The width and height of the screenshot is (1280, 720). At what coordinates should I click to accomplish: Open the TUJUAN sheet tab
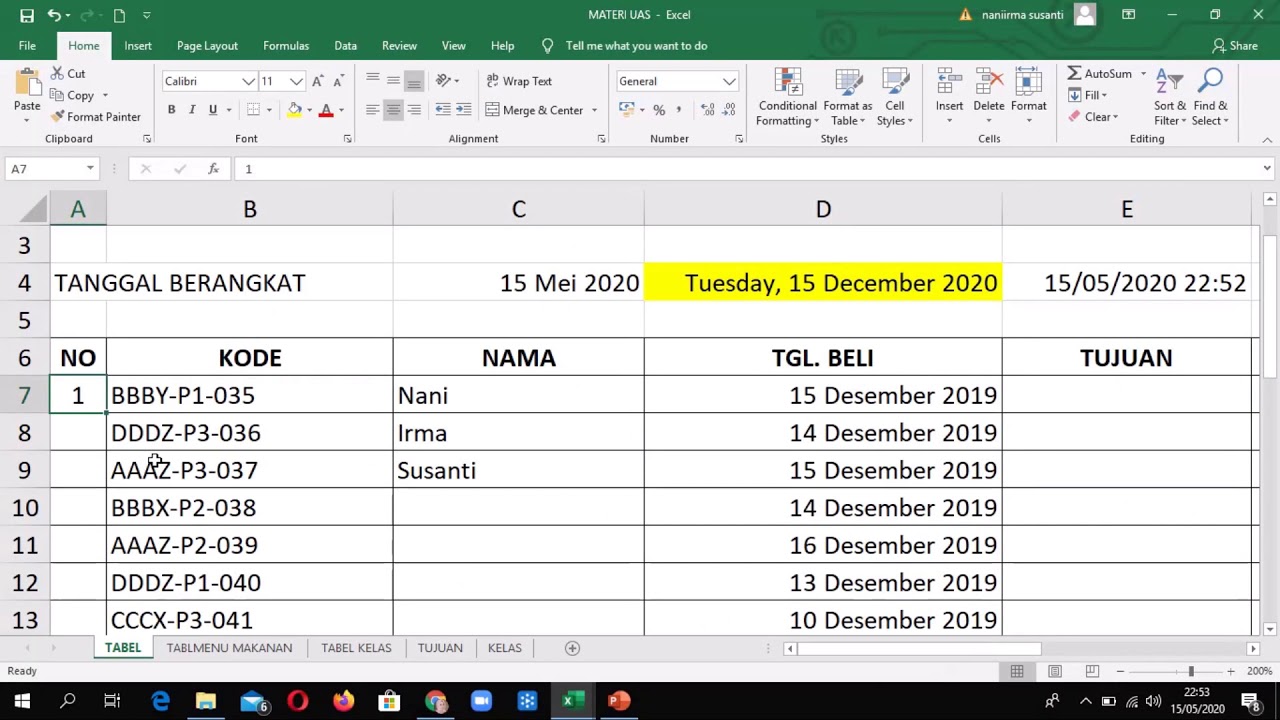click(440, 648)
